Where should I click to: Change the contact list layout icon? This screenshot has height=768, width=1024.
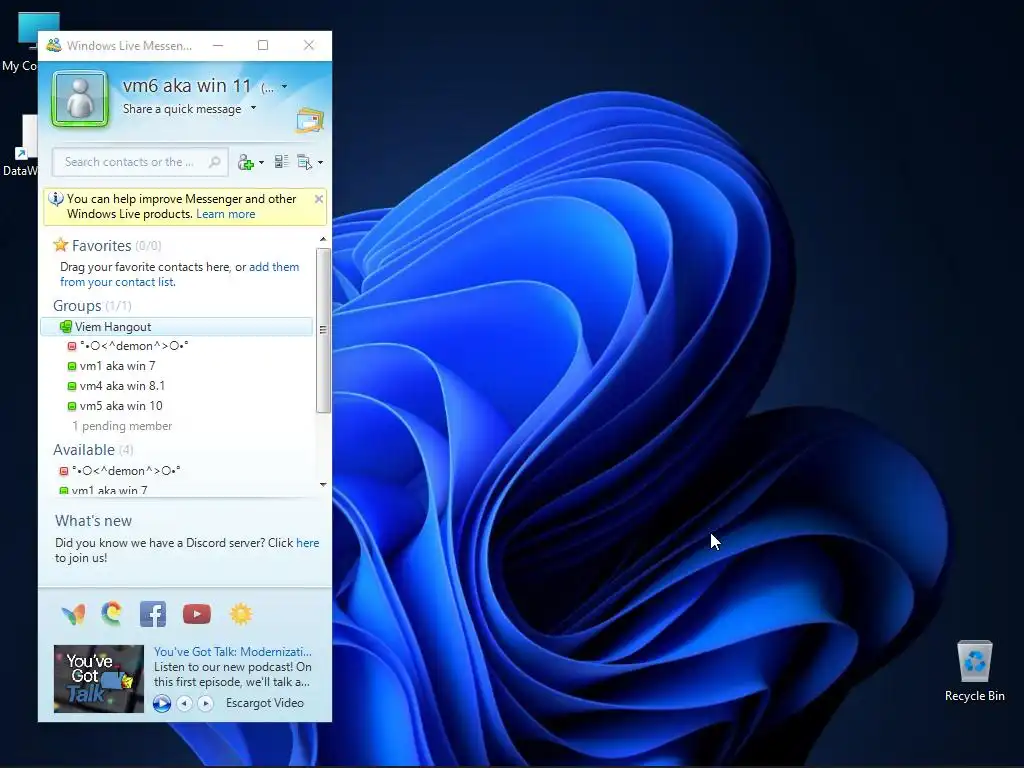click(x=281, y=161)
